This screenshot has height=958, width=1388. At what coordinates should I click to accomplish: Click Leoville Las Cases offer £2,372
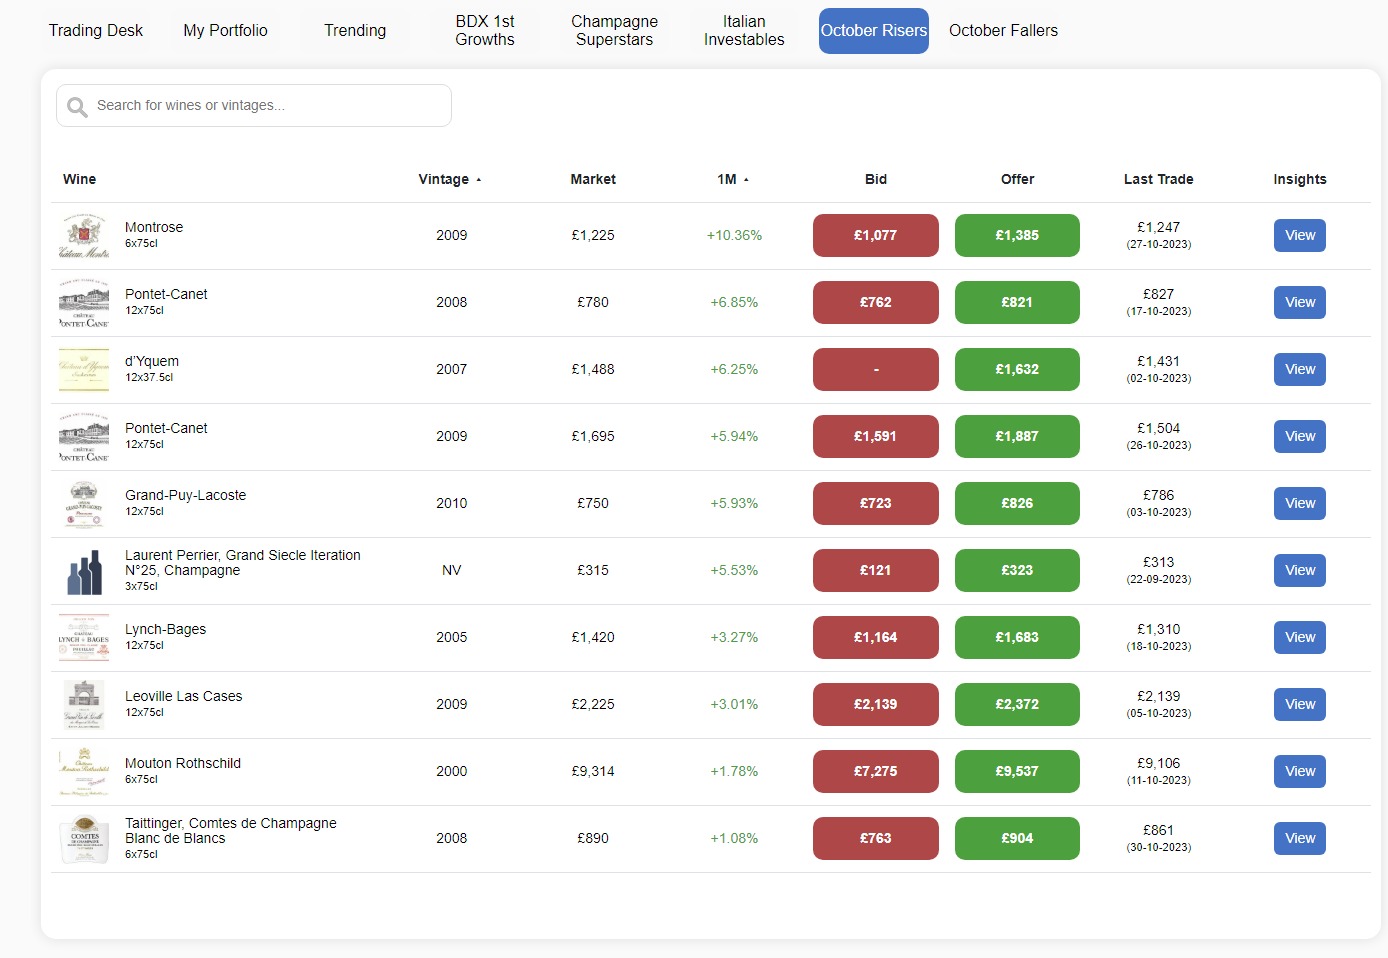tap(1017, 704)
